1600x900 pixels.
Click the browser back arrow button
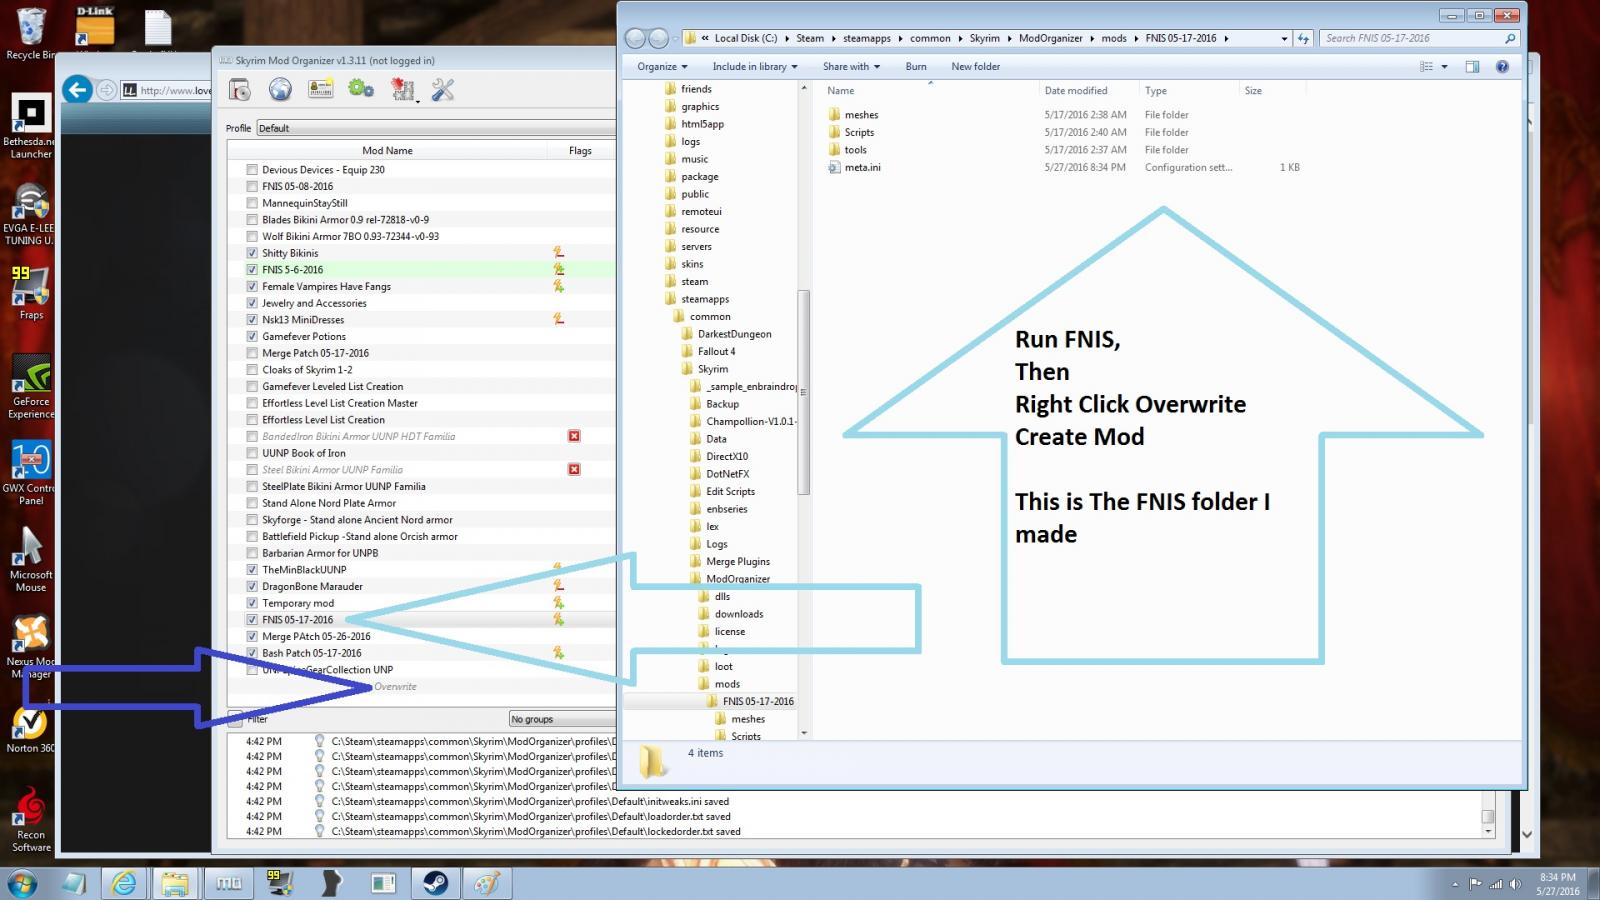click(77, 90)
